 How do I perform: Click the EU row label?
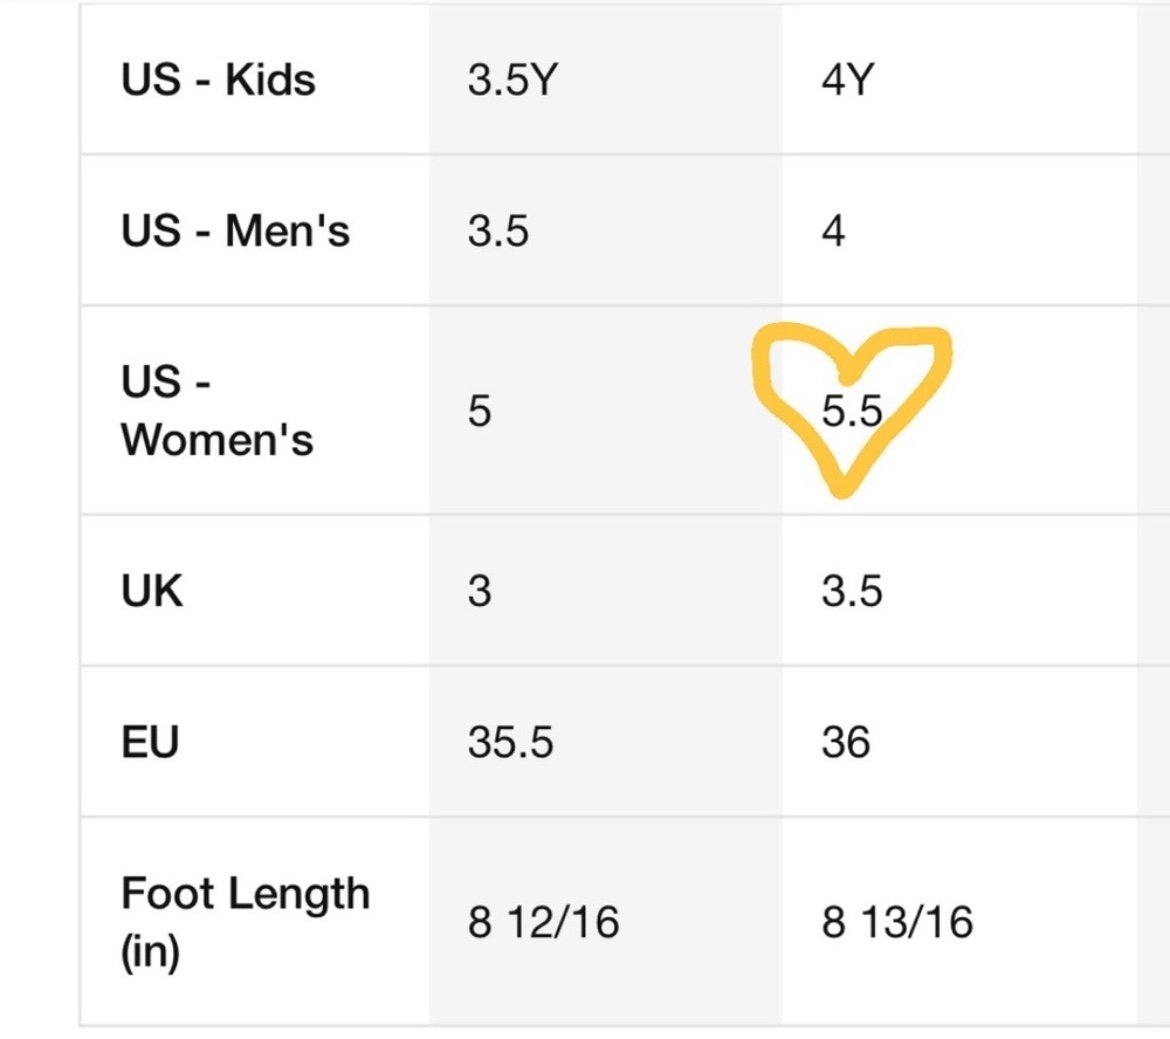pos(150,742)
